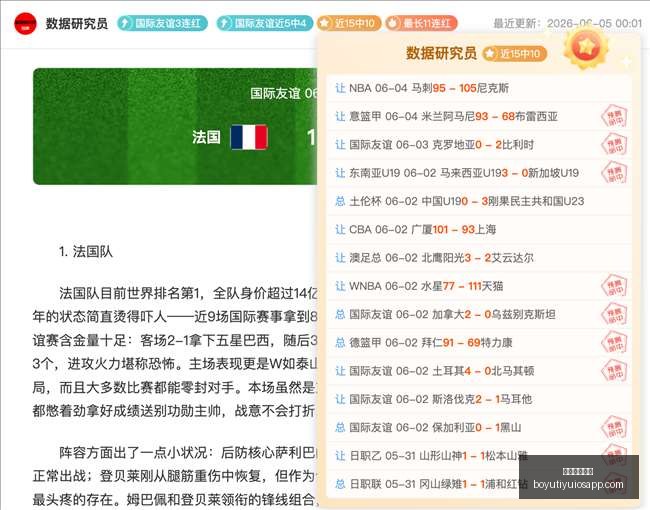Click the 最长11连红 badge

(x=422, y=23)
